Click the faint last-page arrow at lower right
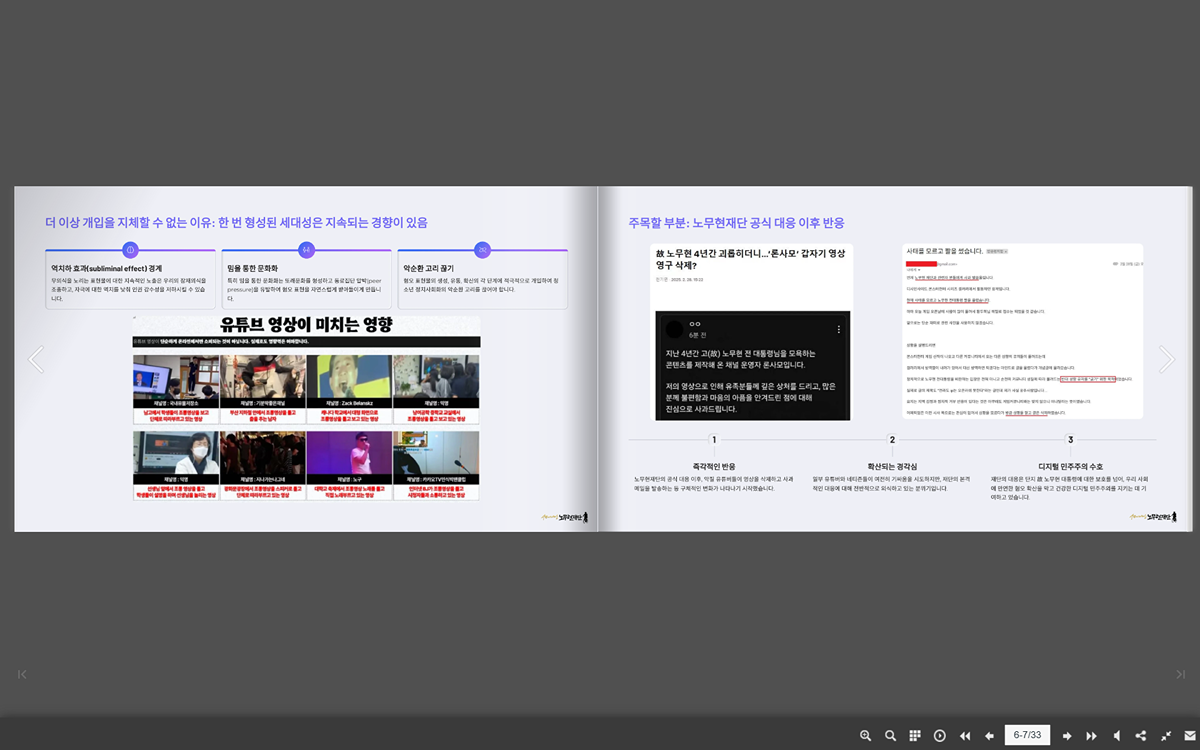1200x750 pixels. [1180, 674]
